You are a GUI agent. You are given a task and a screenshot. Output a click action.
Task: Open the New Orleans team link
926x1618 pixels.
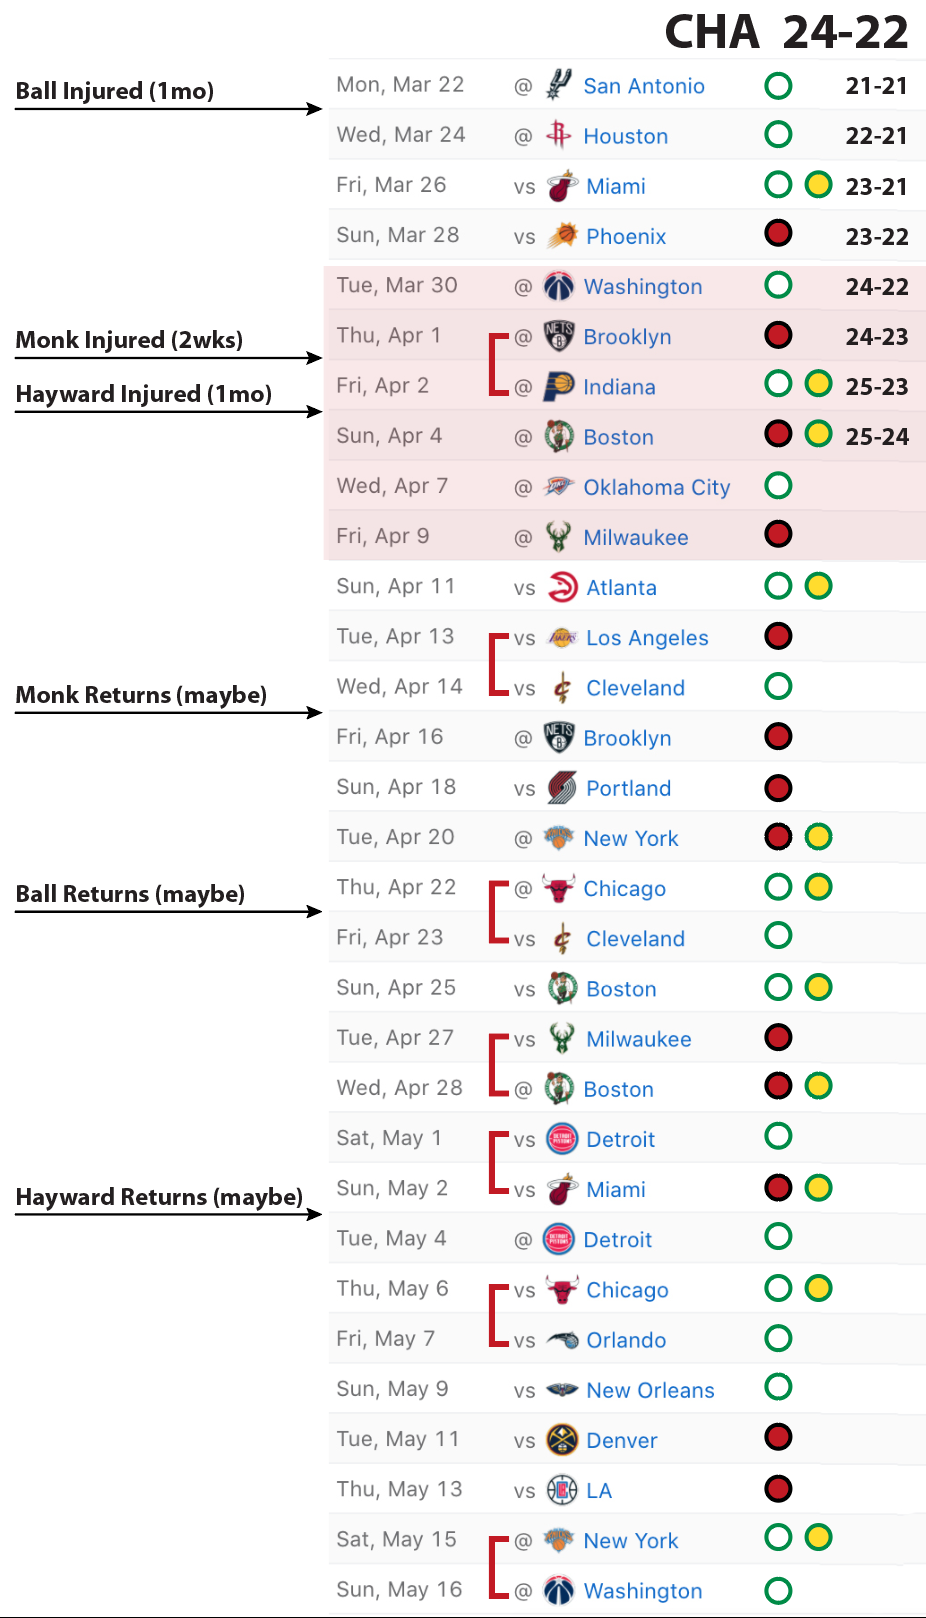pyautogui.click(x=650, y=1390)
